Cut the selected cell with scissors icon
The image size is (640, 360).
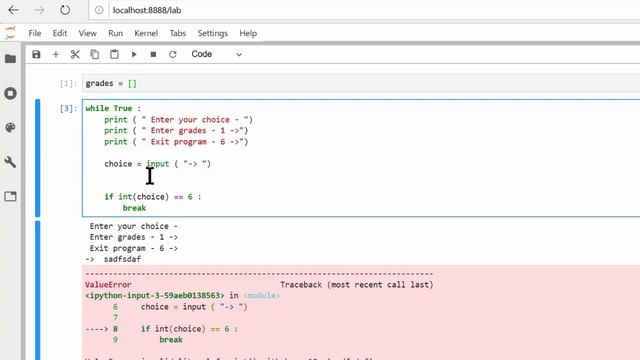(x=75, y=54)
